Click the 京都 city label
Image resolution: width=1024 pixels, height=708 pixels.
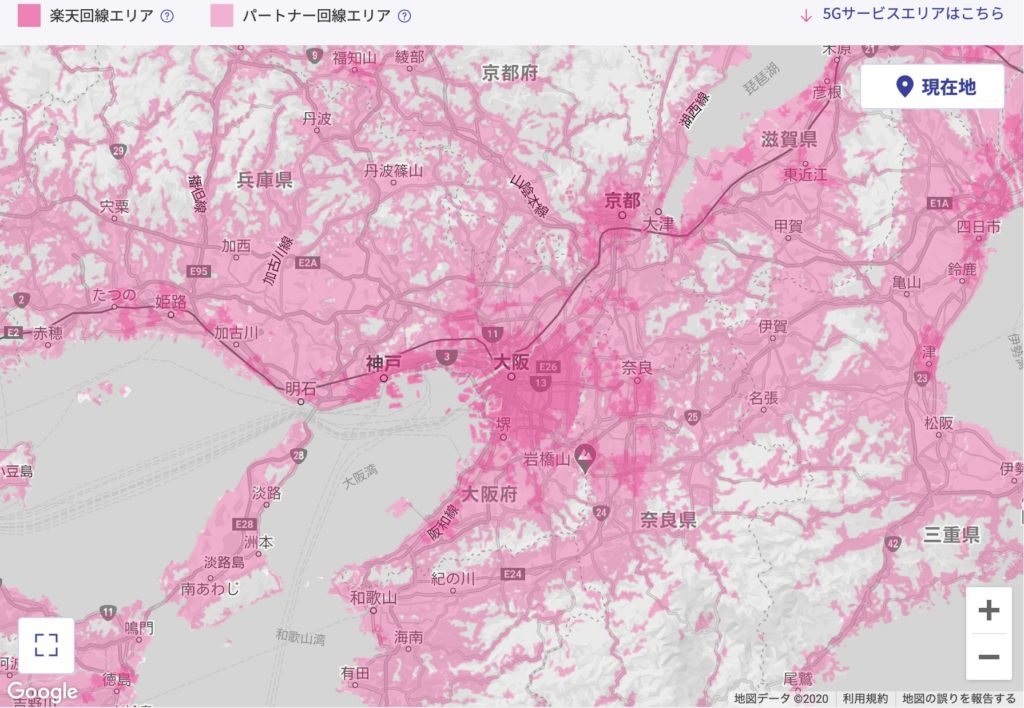[622, 200]
